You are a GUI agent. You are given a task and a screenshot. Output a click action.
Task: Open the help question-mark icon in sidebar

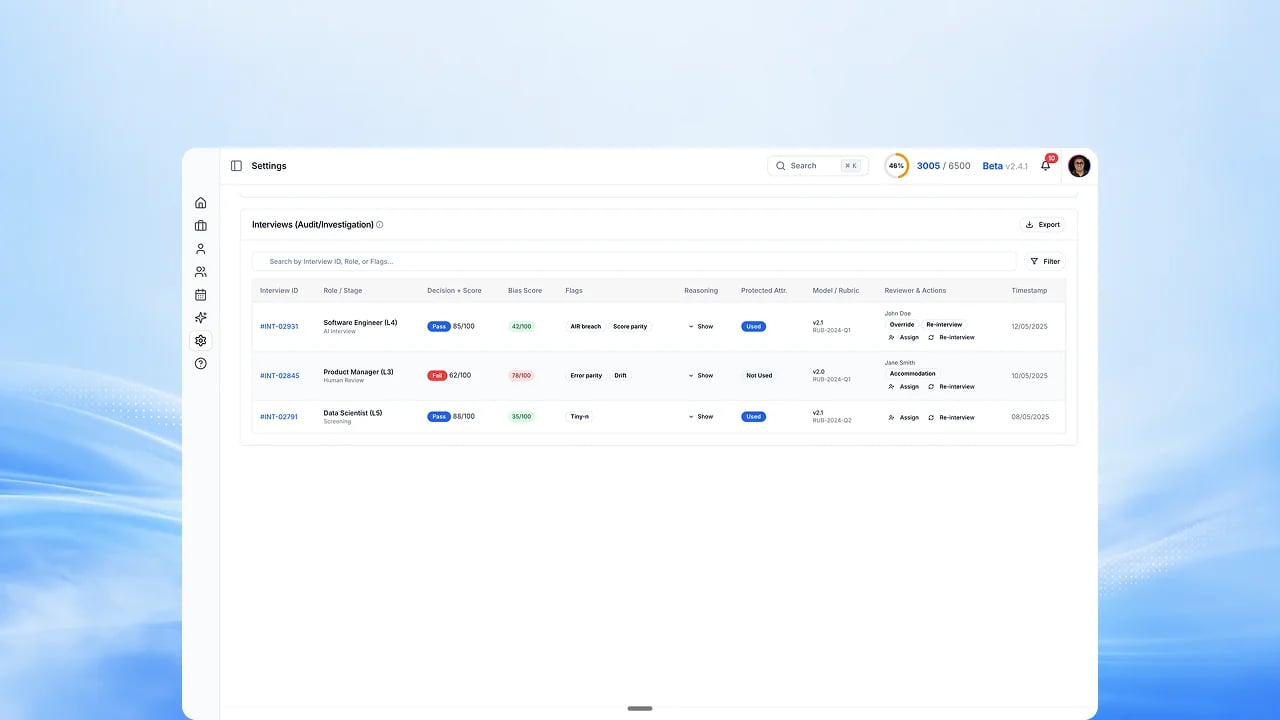click(x=200, y=364)
